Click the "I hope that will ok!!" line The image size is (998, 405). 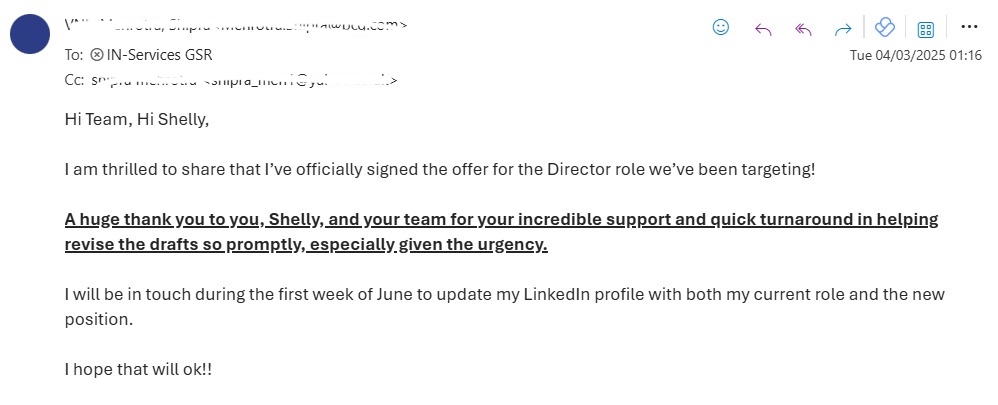(x=138, y=369)
